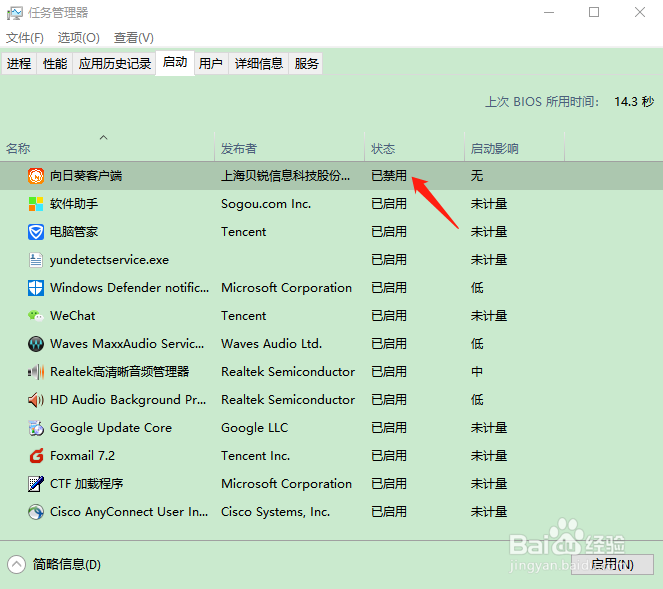Click publisher Waves Audio Ltd.
This screenshot has height=589, width=663.
click(x=271, y=344)
